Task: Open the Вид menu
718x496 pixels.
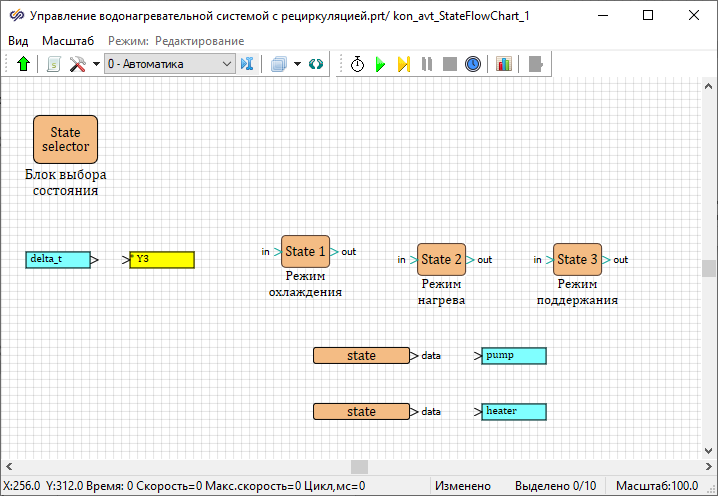Action: 18,40
